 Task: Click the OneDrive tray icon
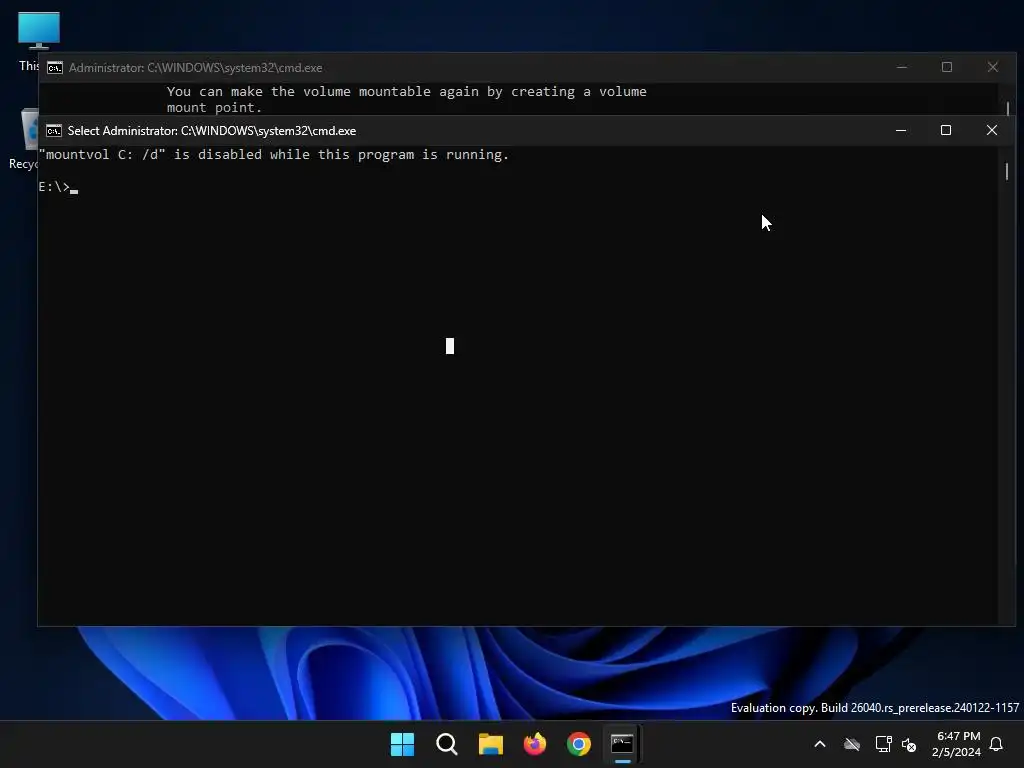point(852,744)
